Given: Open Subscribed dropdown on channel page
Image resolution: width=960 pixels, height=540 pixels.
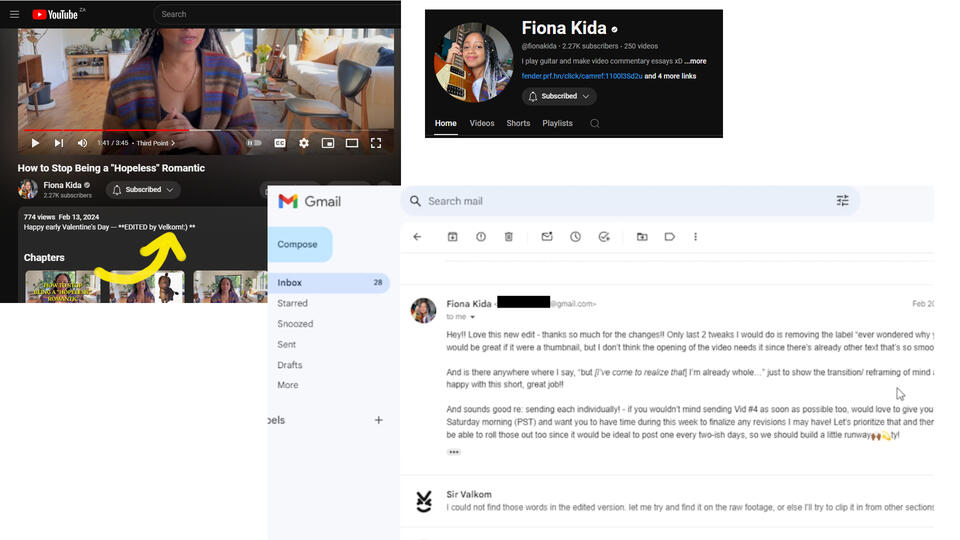Looking at the screenshot, I should (x=559, y=96).
